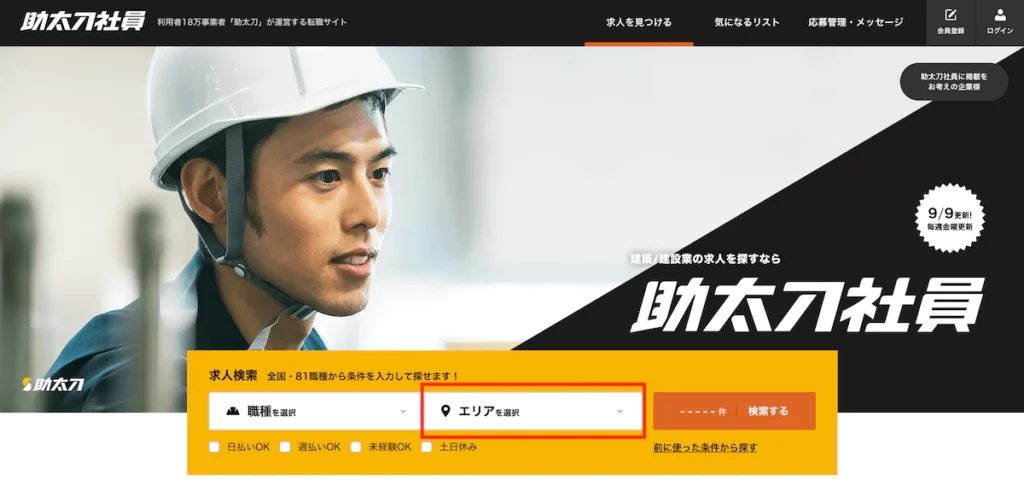Go to 応募管理・メッセージ
Viewport: 1024px width, 486px height.
(x=856, y=22)
